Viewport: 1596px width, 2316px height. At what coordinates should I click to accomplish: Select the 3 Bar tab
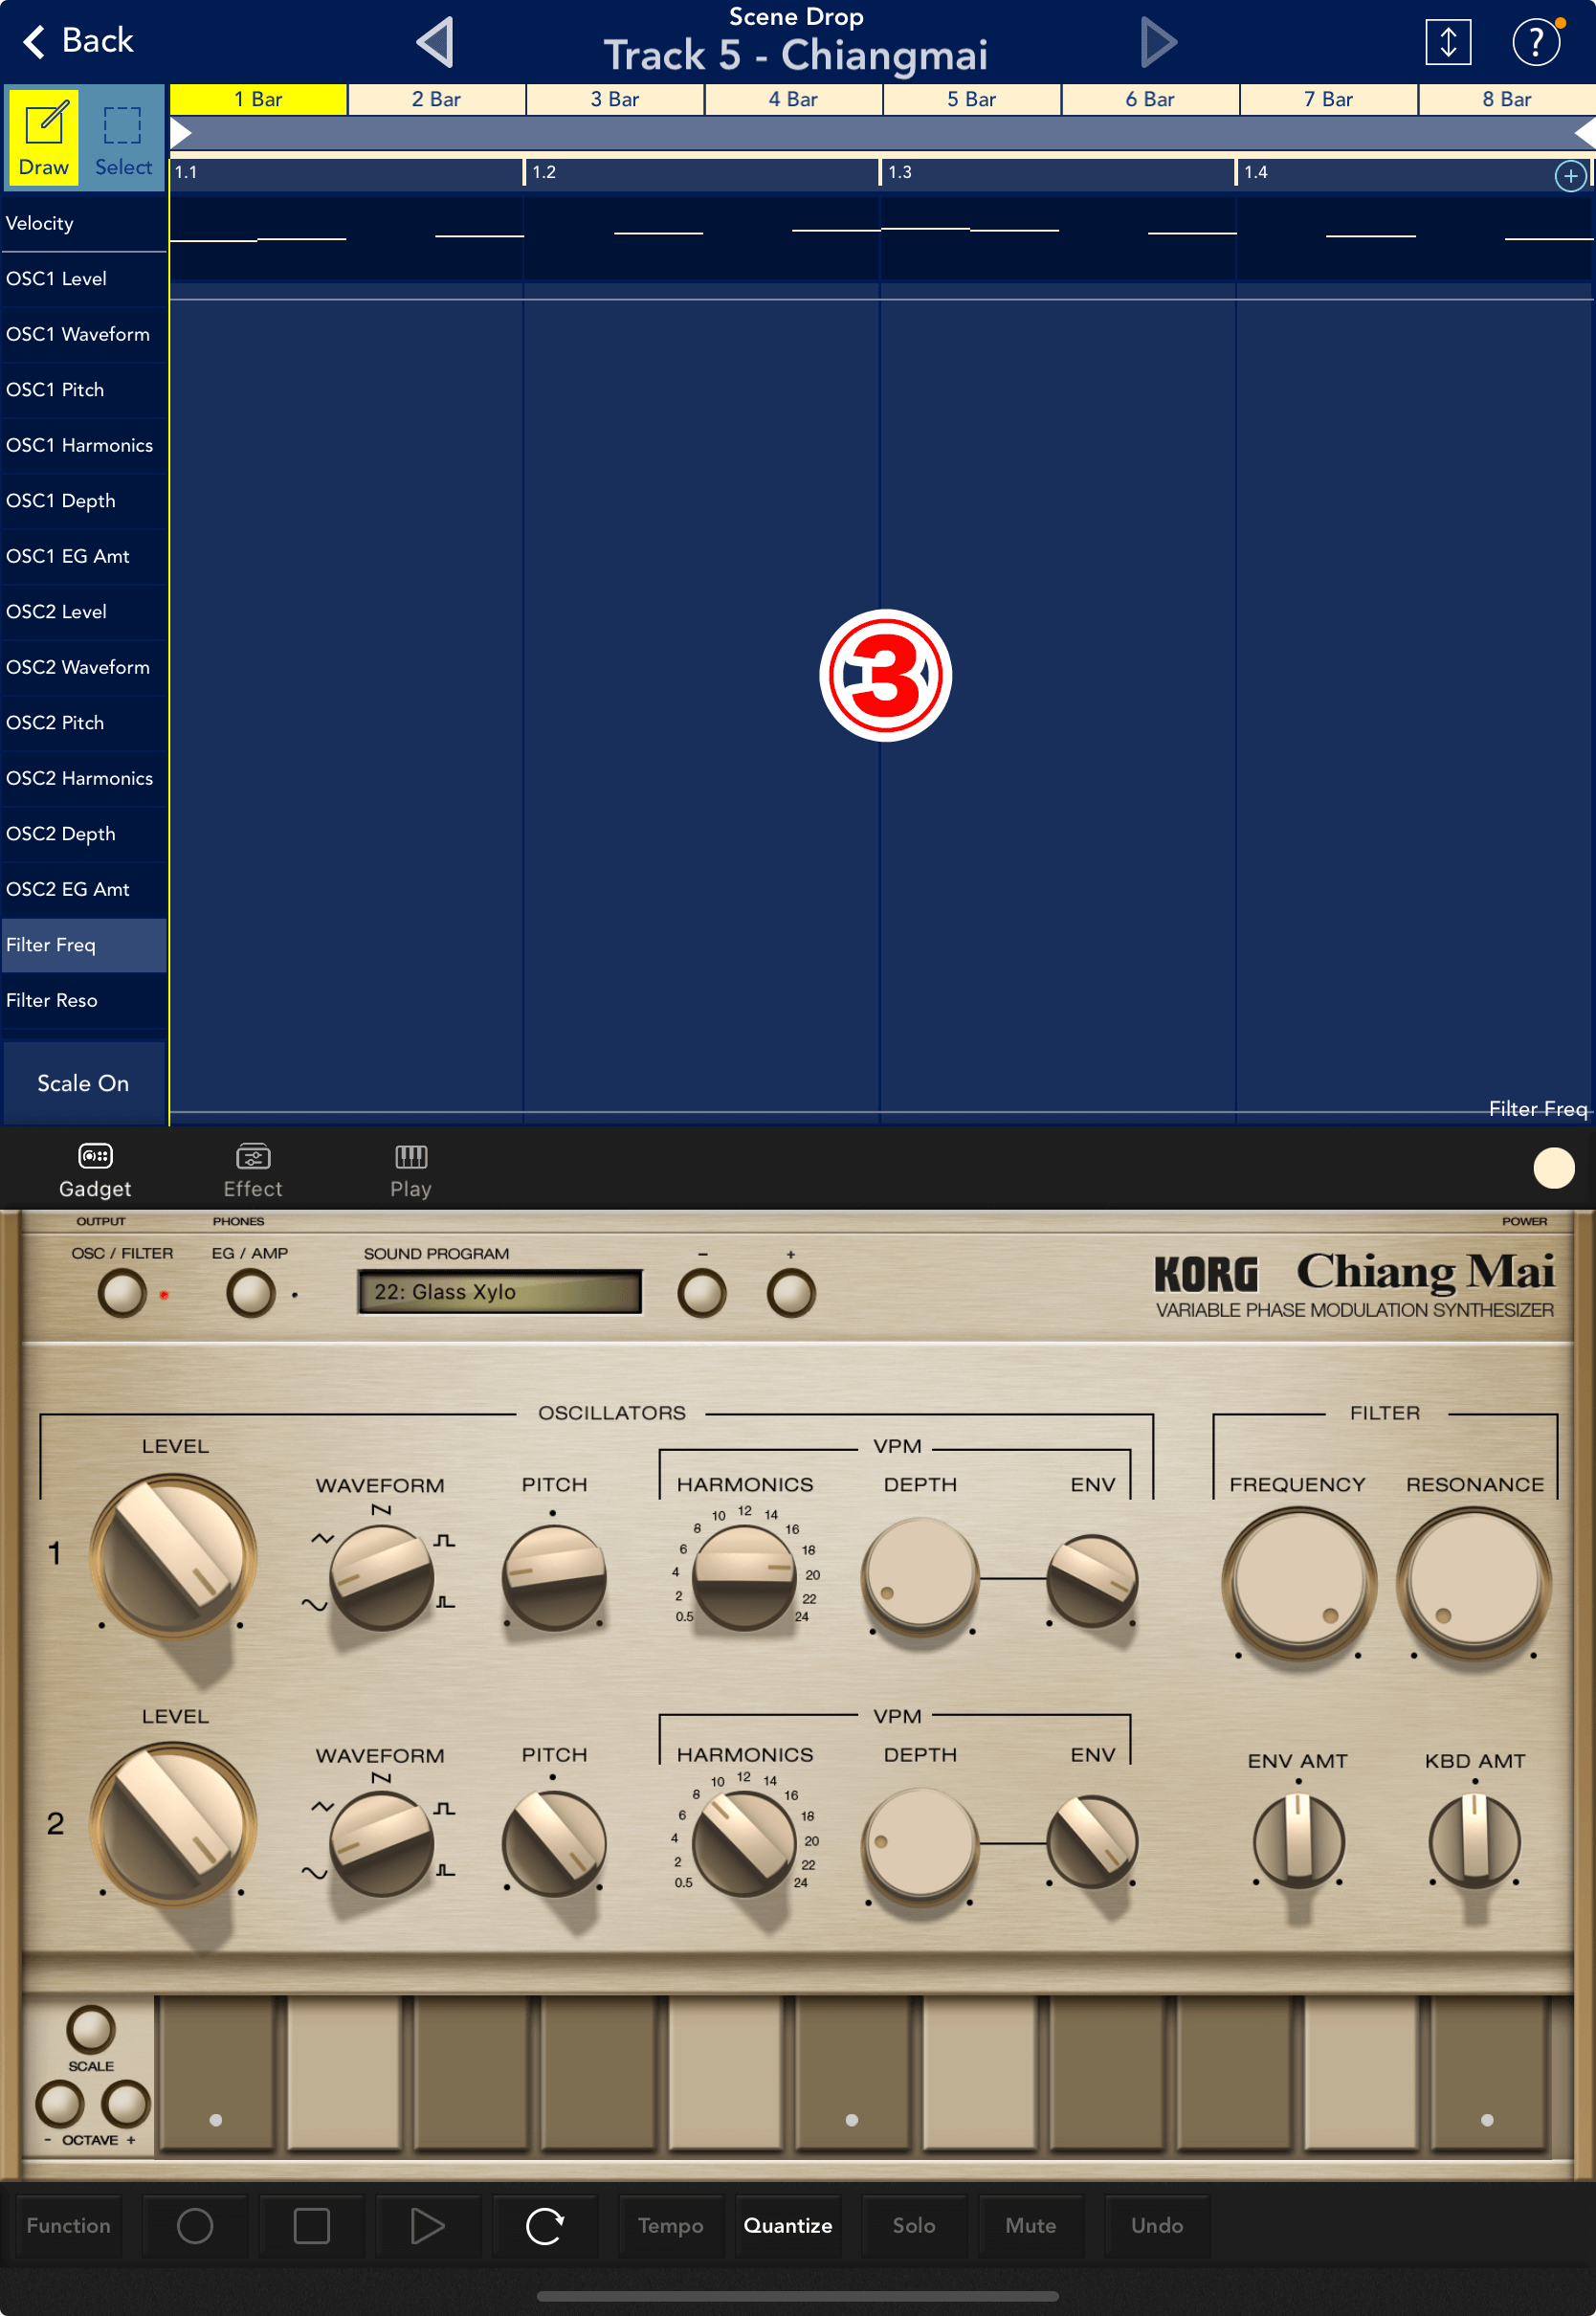coord(614,99)
